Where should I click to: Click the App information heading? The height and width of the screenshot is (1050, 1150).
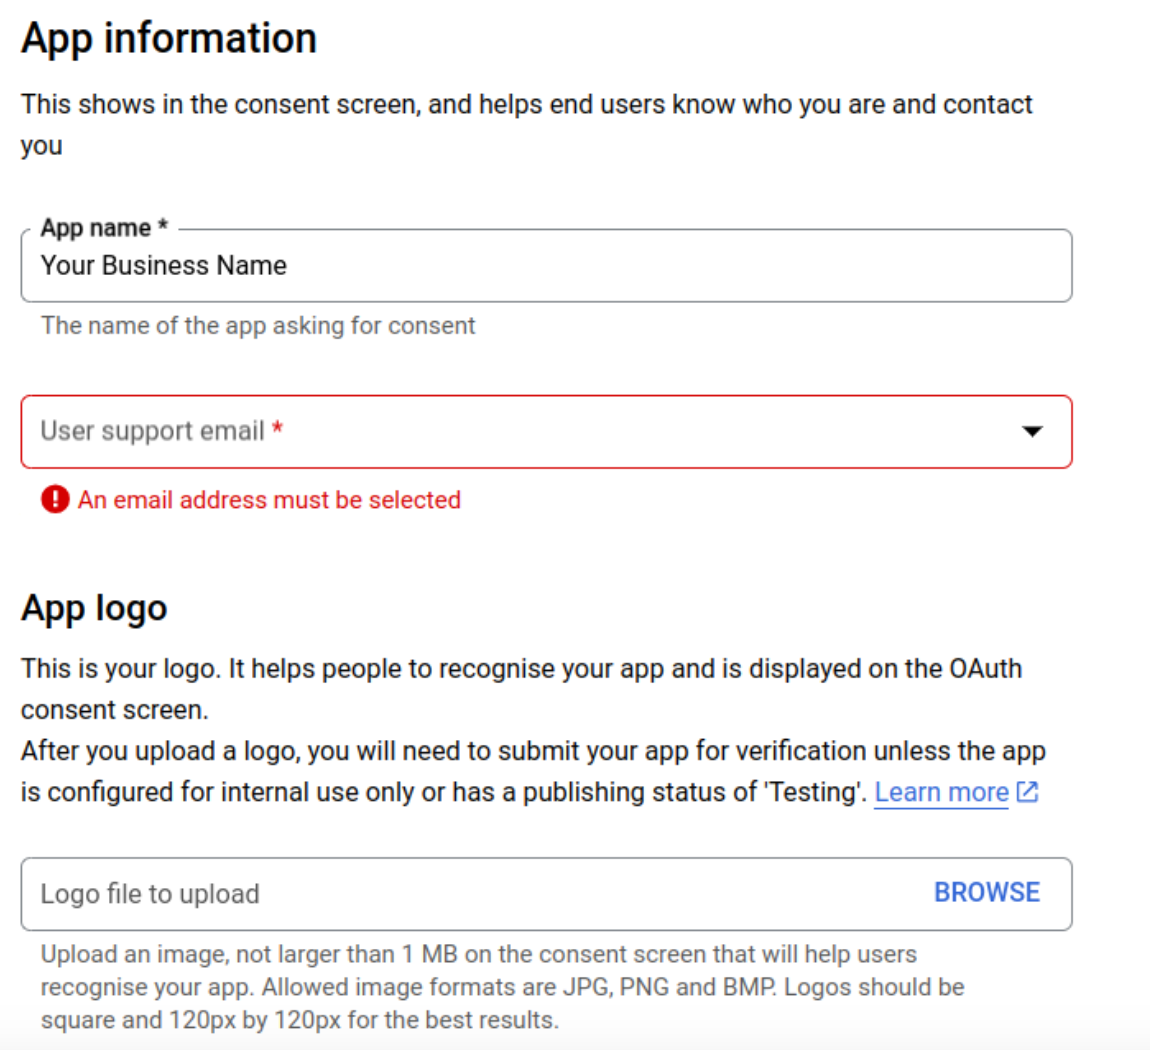click(169, 38)
